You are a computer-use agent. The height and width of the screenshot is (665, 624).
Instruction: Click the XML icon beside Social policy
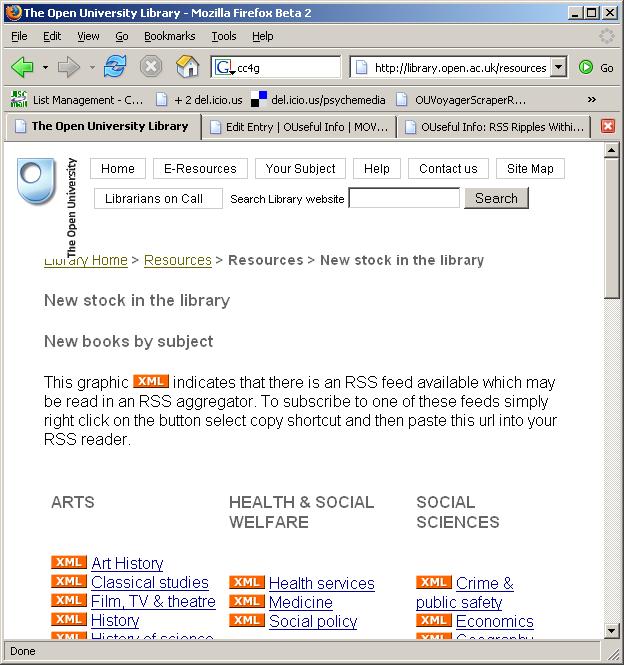point(247,620)
